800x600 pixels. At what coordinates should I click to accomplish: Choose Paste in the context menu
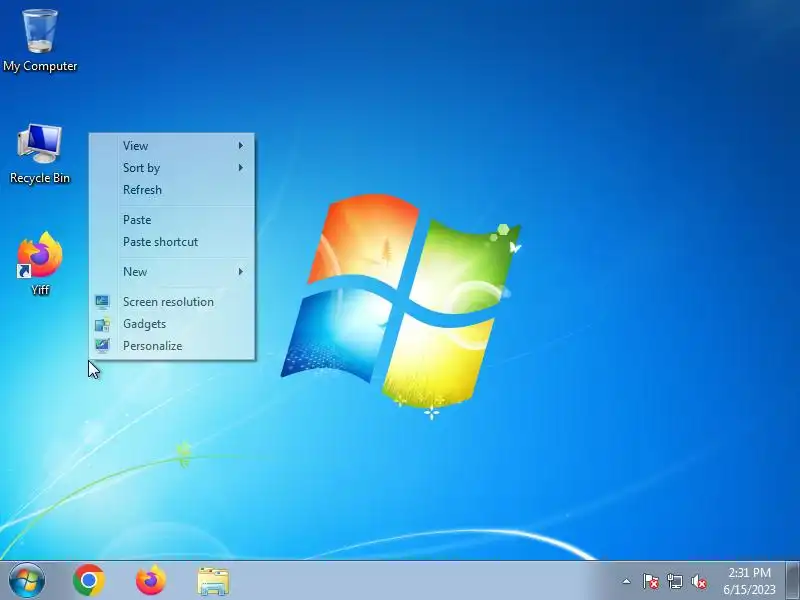[x=173, y=220]
